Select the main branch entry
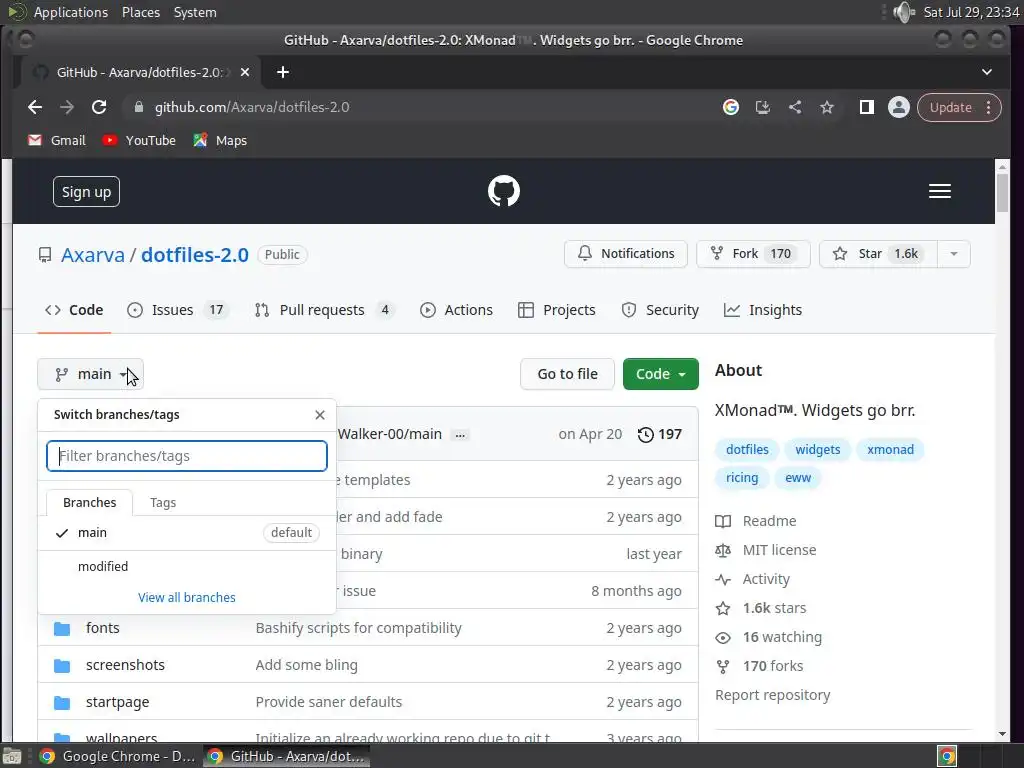 click(x=187, y=533)
